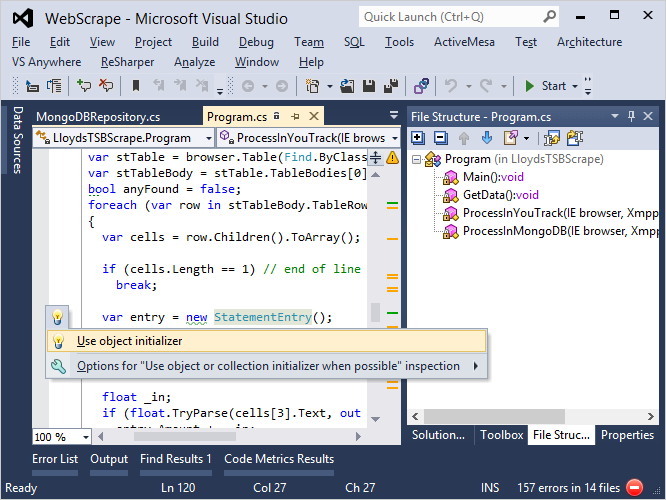Viewport: 666px width, 500px height.
Task: Click the editor horizontal scrollbar thumb
Action: coord(185,437)
